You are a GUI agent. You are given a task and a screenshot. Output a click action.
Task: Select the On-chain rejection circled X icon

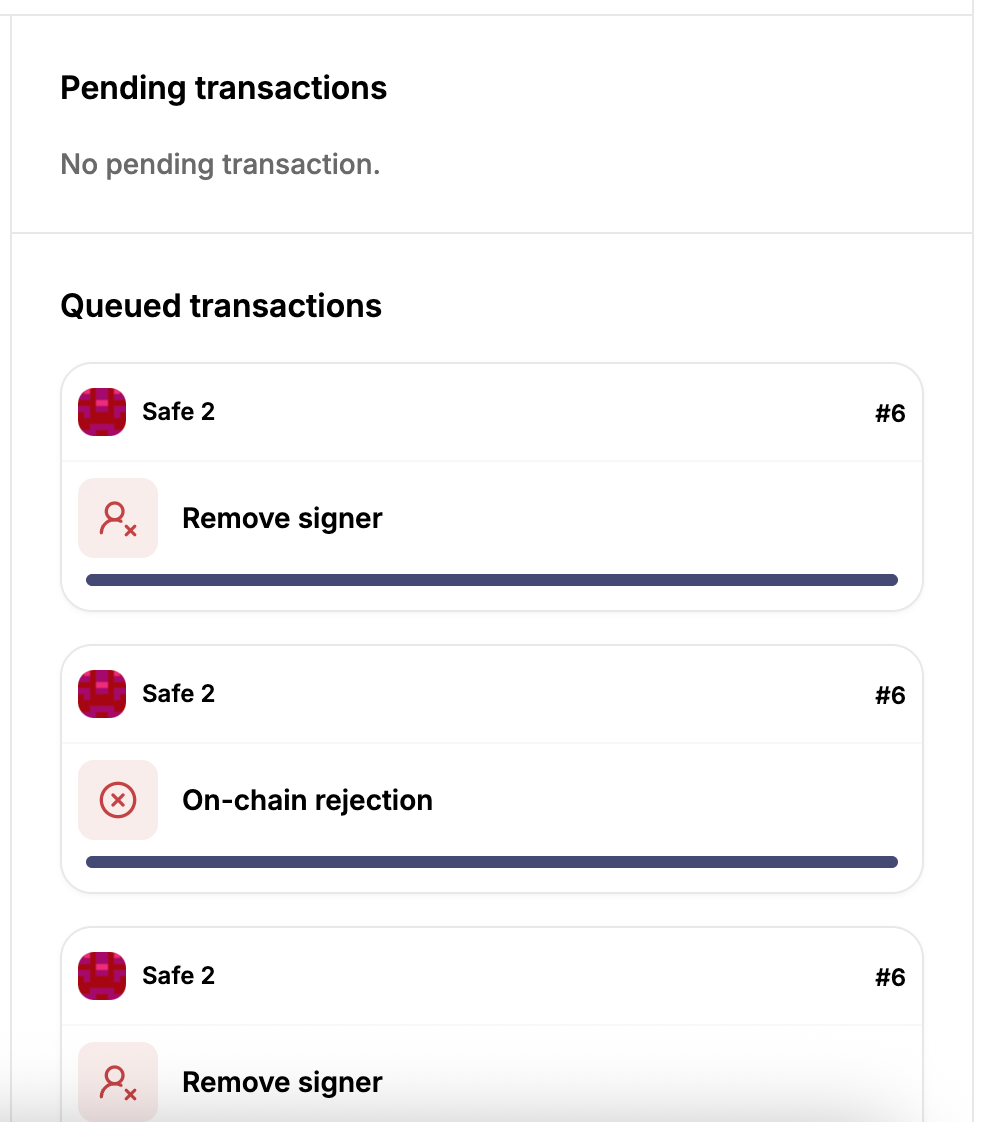118,800
